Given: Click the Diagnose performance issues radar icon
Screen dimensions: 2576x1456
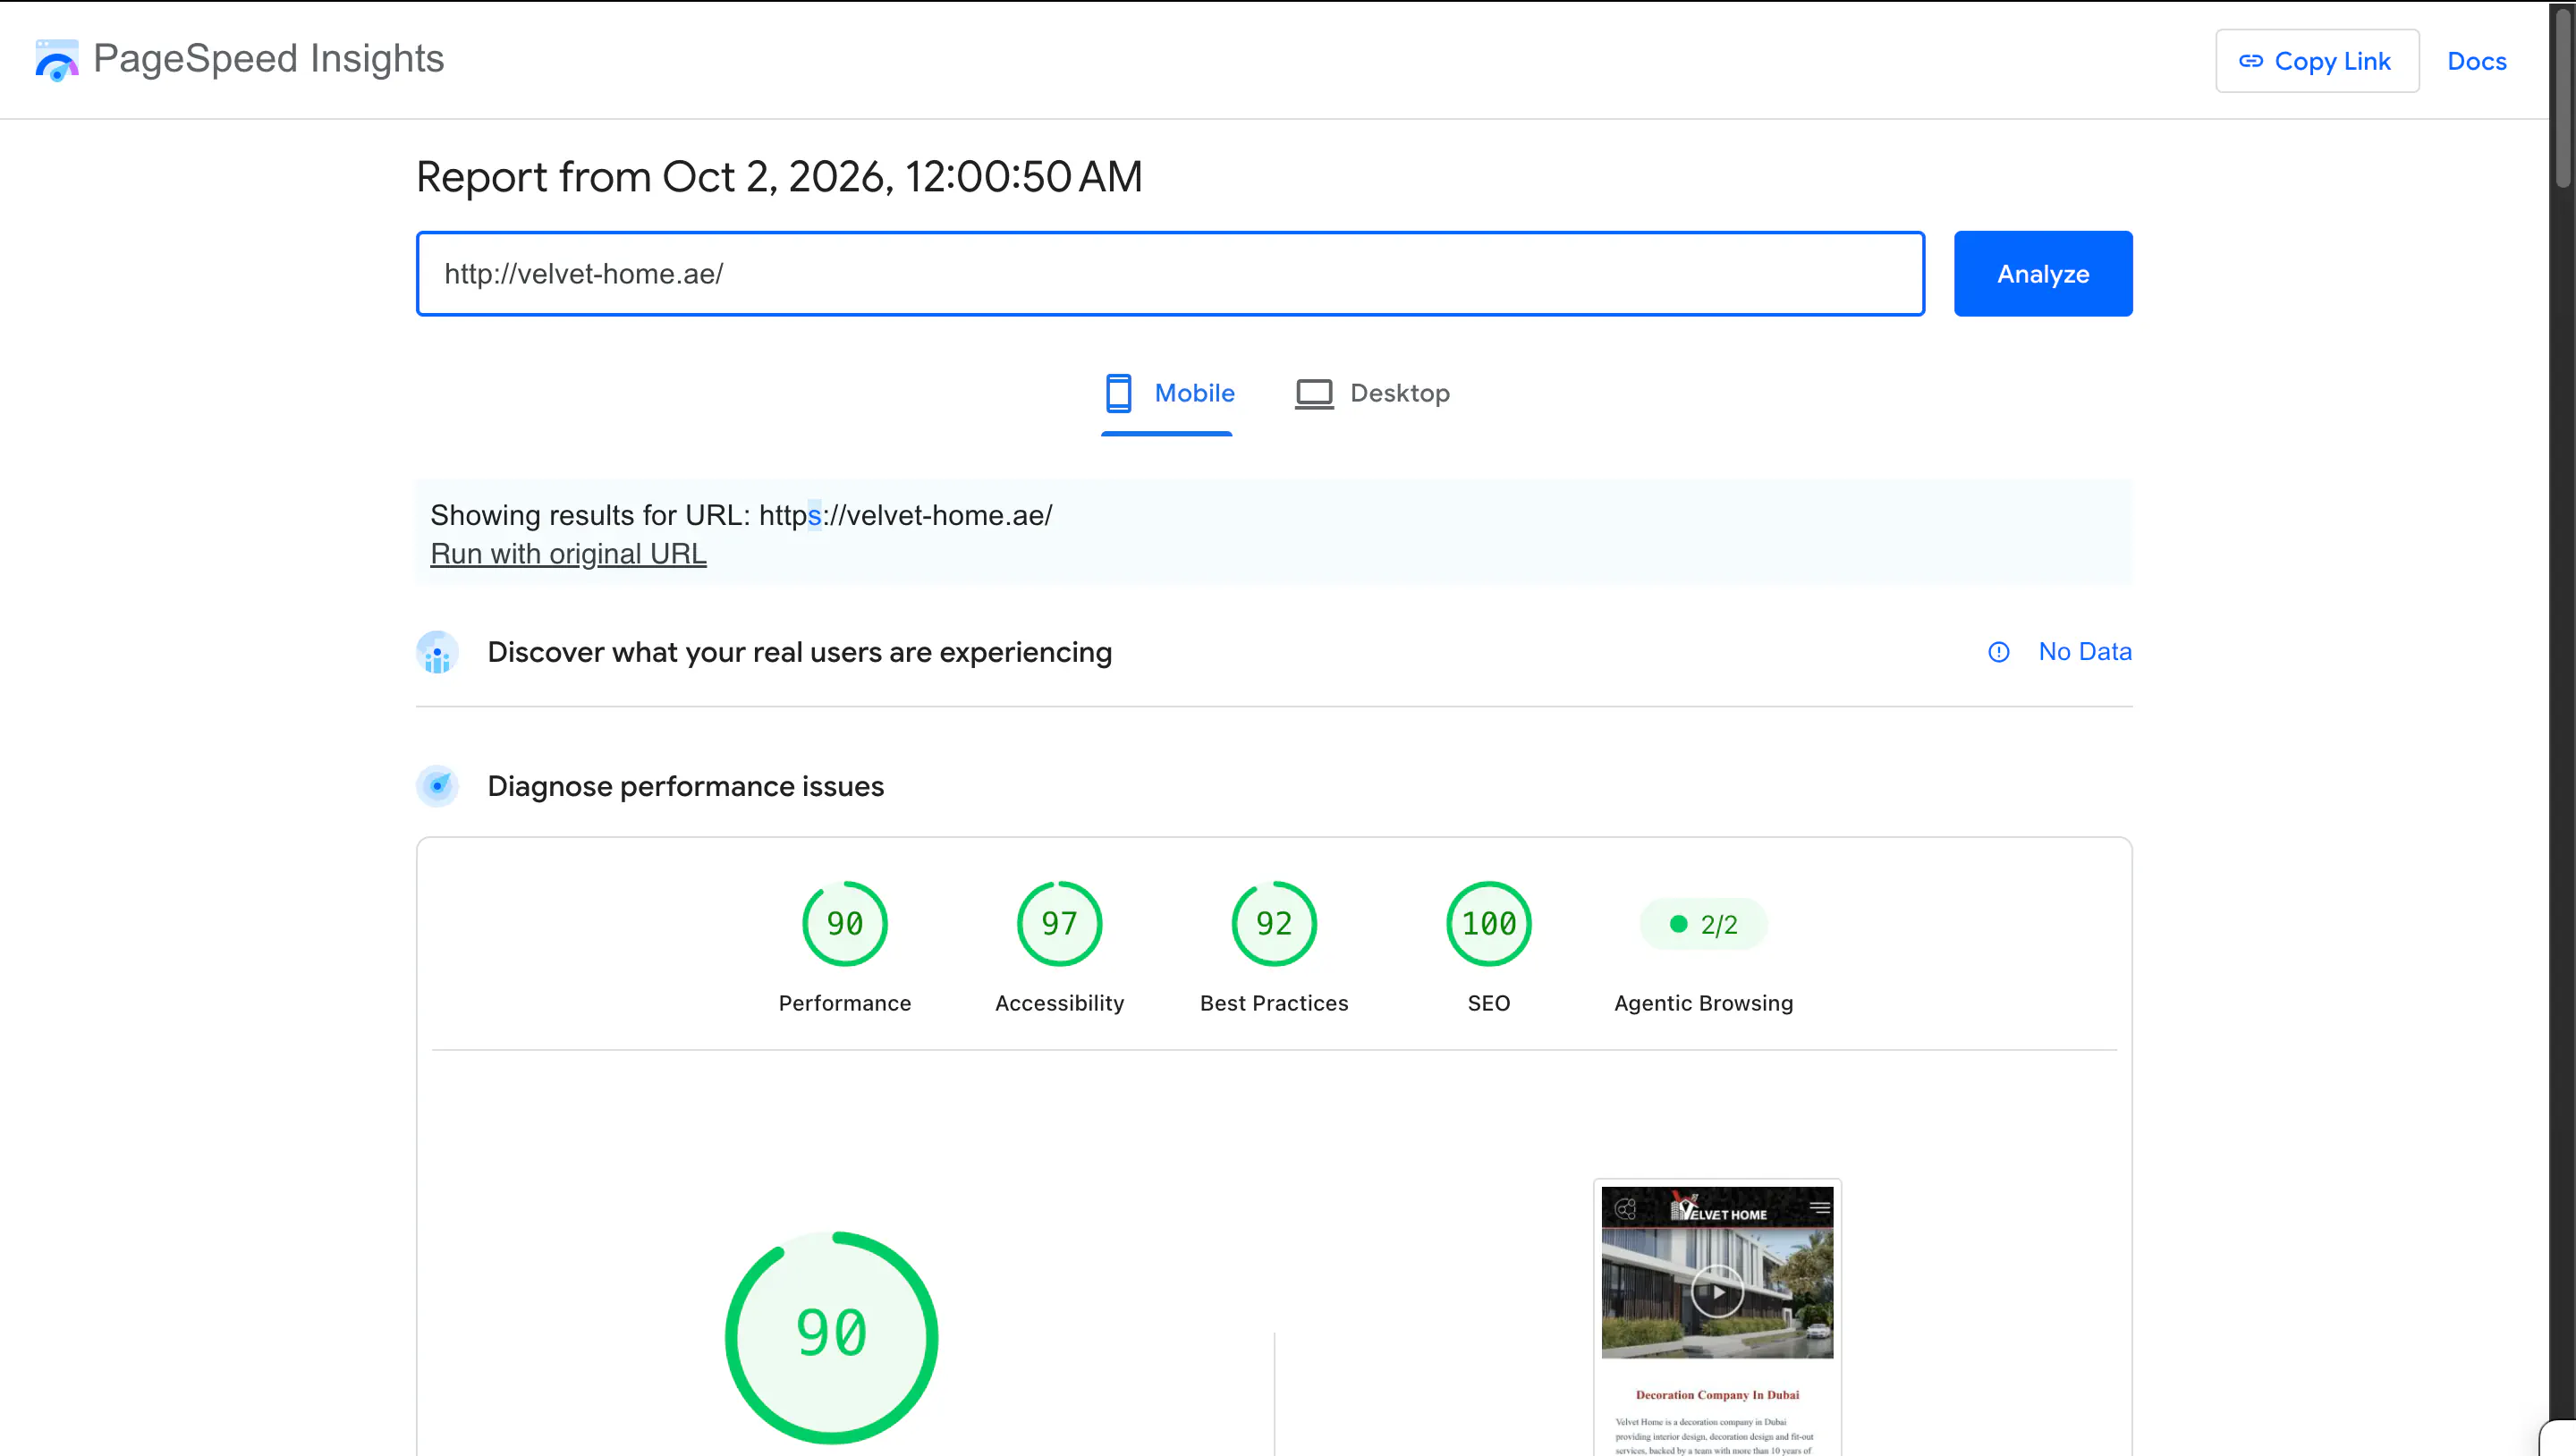Looking at the screenshot, I should pos(437,786).
